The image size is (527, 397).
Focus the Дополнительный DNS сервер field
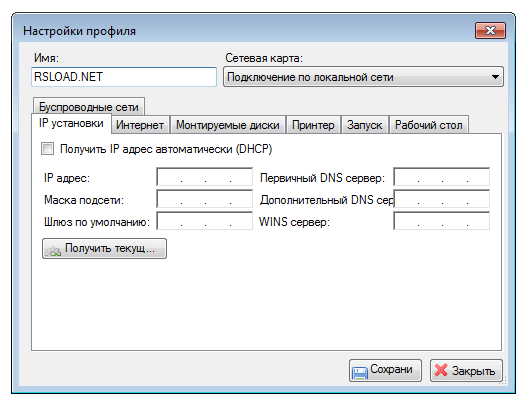(x=441, y=199)
